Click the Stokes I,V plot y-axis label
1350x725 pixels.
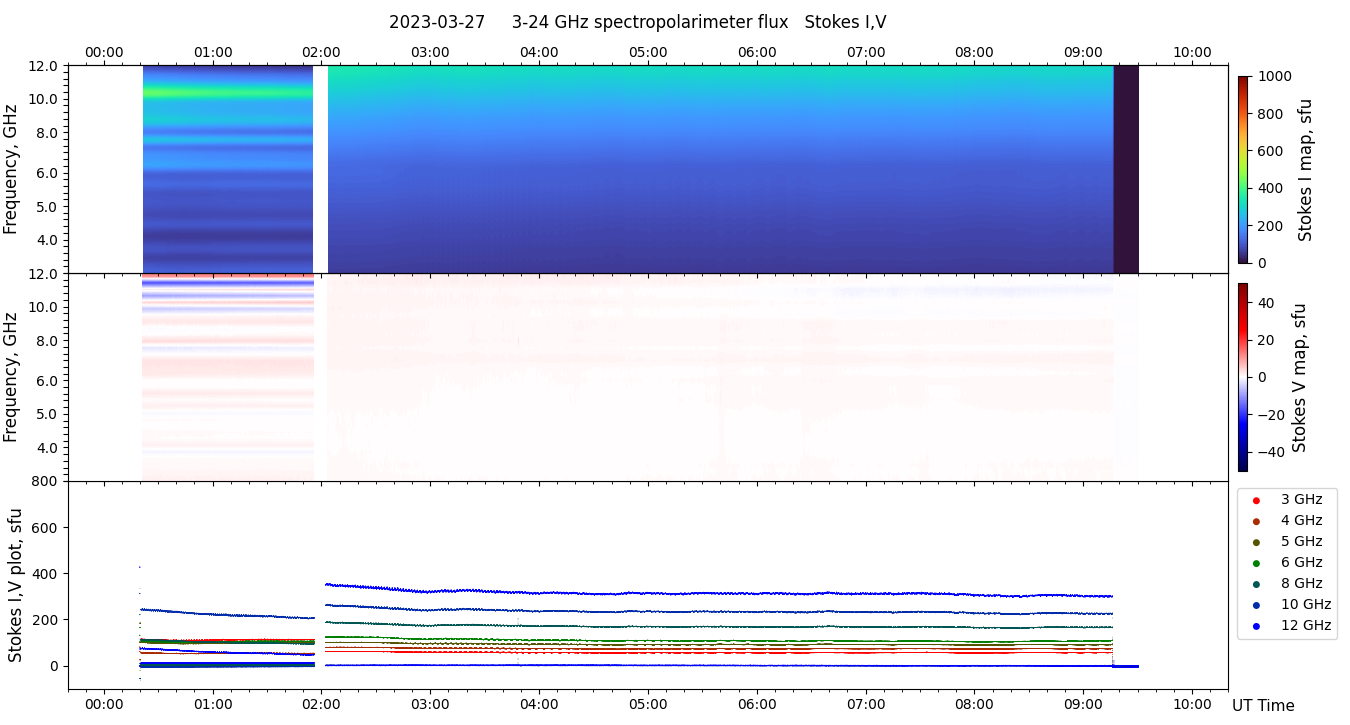(15, 585)
